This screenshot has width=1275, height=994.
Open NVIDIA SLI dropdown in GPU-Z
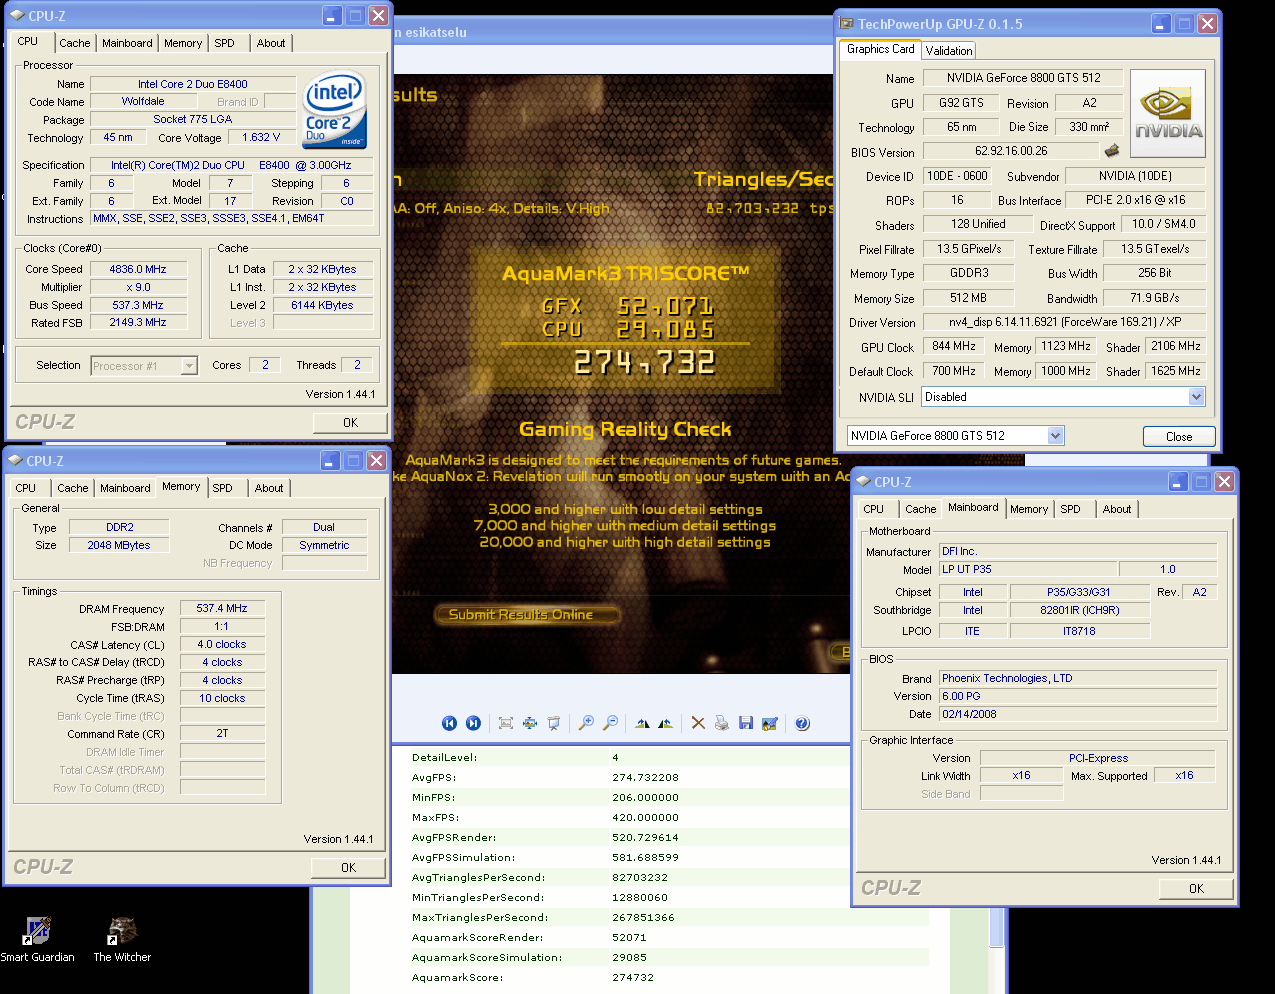[x=1196, y=397]
